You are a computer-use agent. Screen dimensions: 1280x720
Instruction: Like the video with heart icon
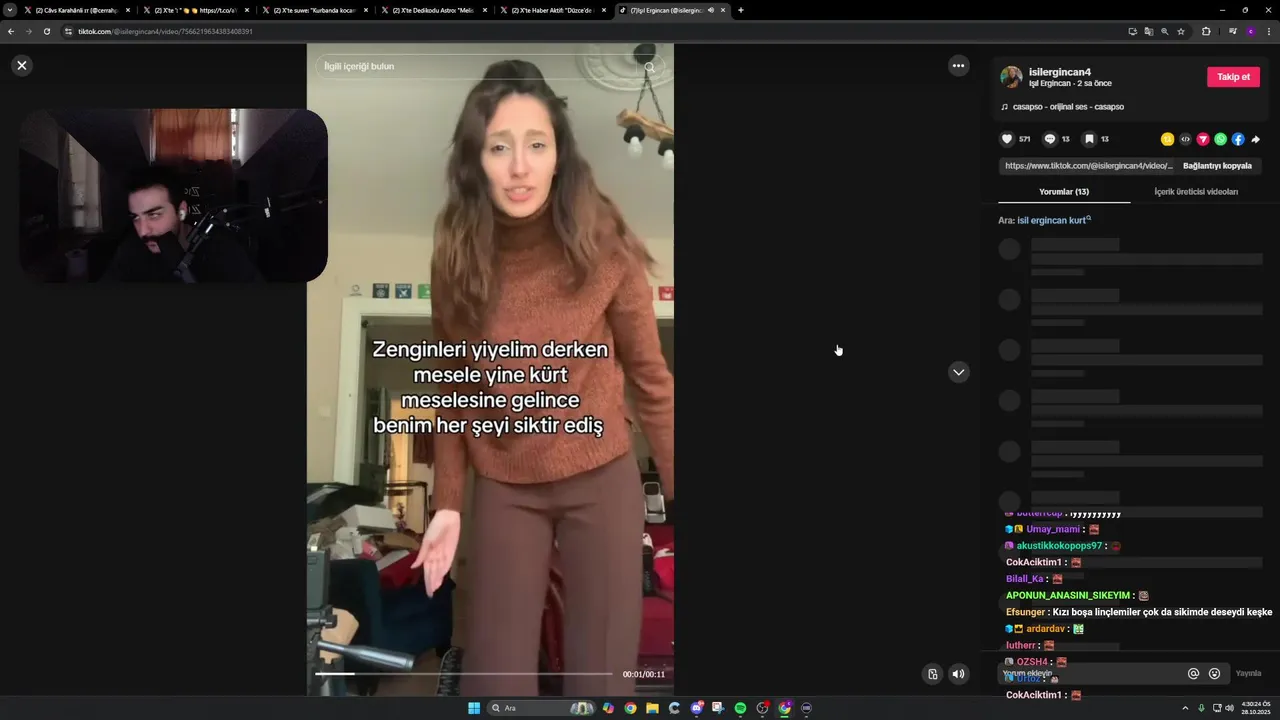[x=1007, y=139]
